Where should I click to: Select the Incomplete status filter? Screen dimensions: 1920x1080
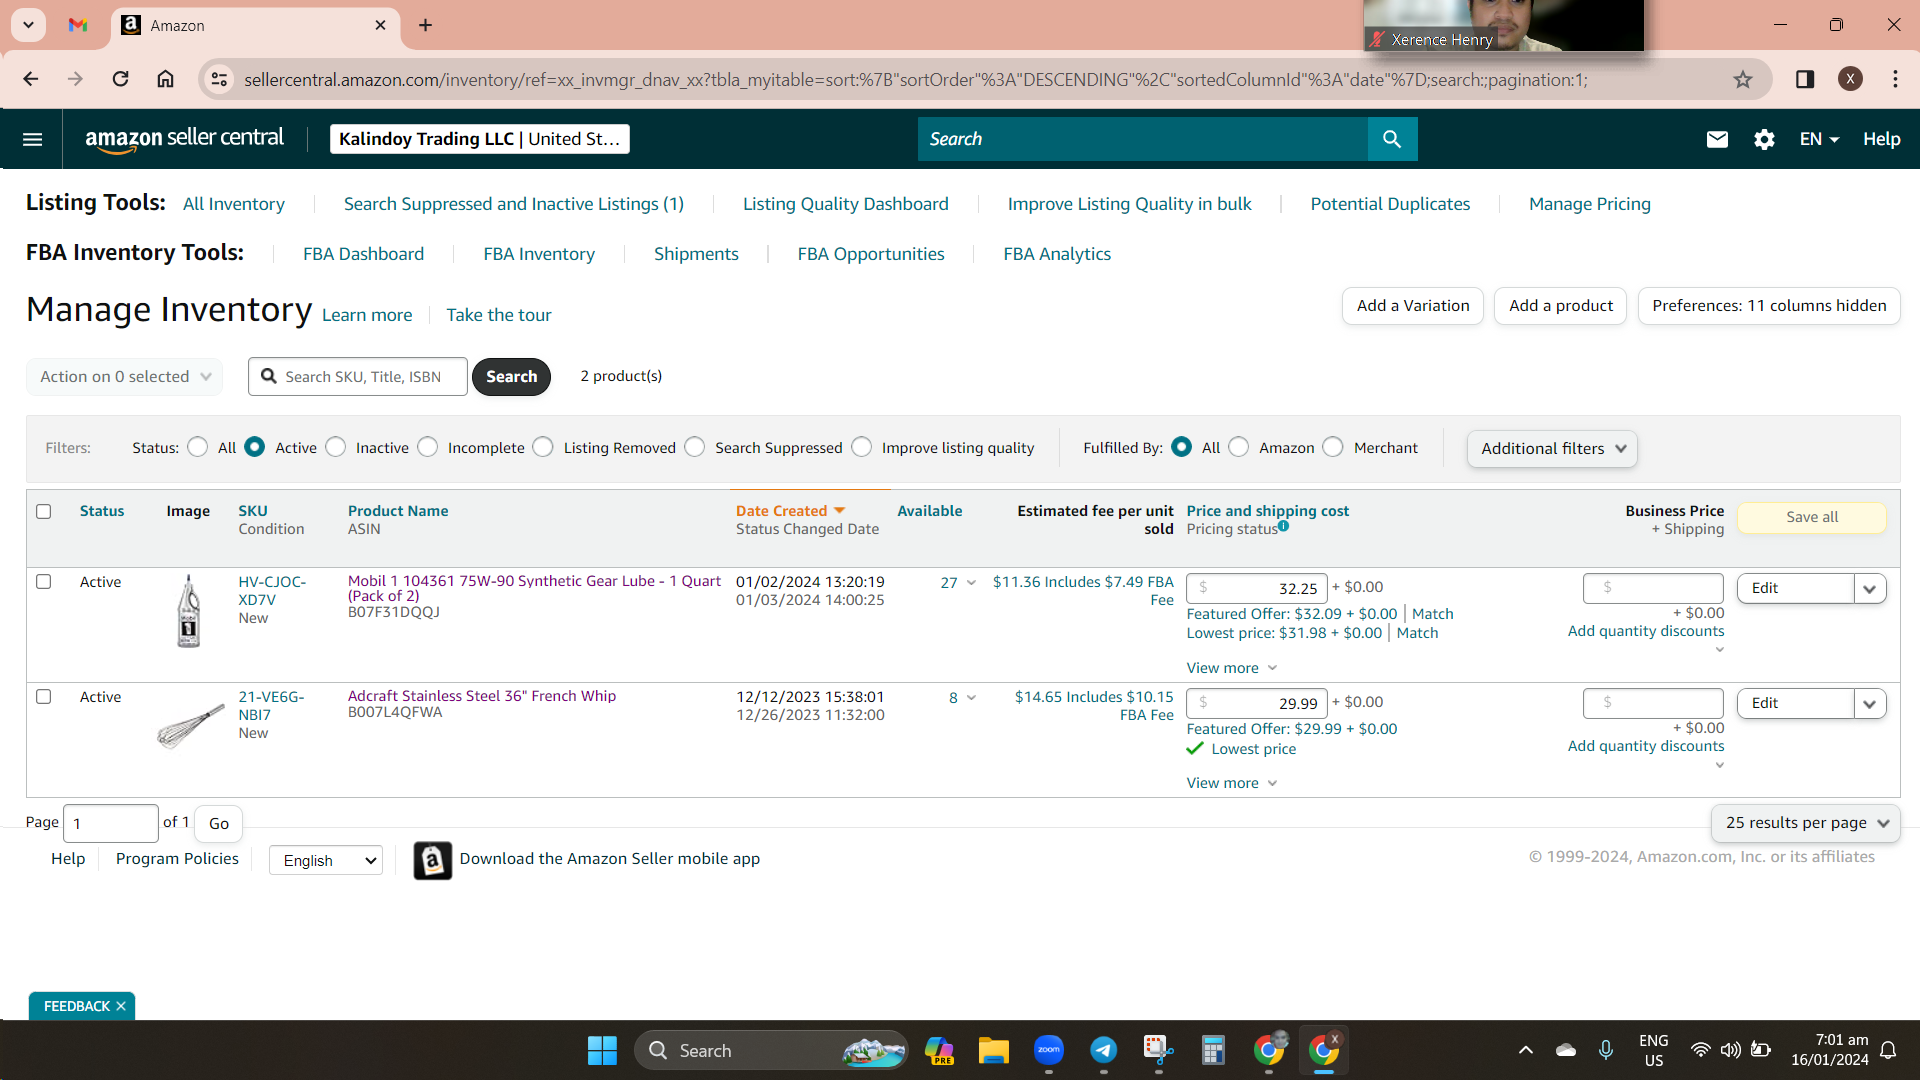click(428, 447)
